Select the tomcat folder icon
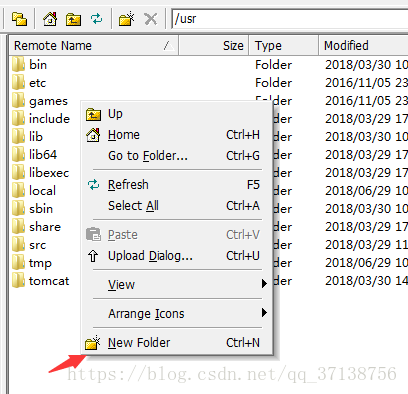 [18, 280]
